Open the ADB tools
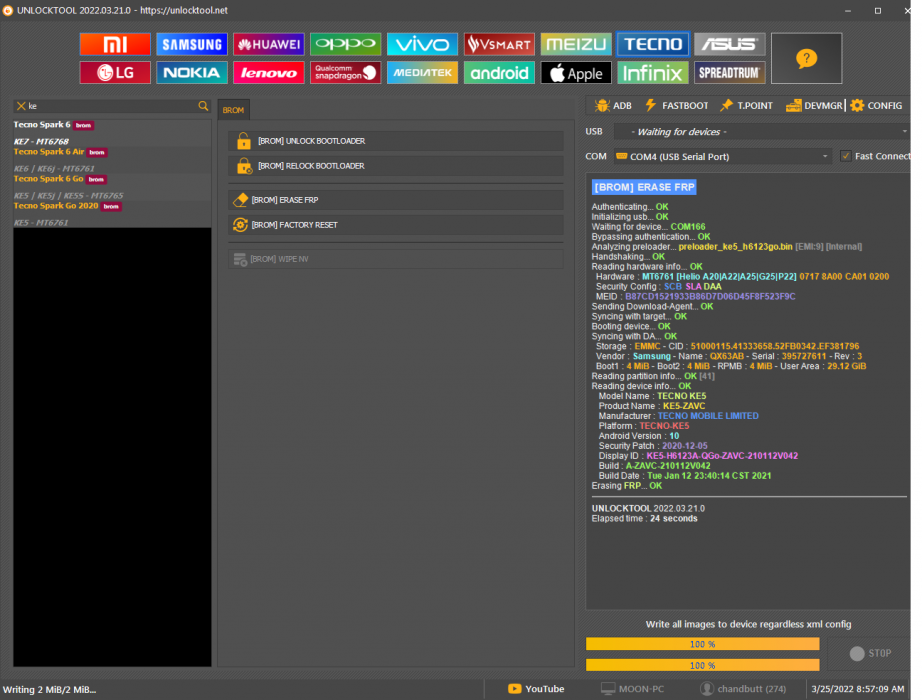Viewport: 922px width, 700px height. tap(613, 106)
